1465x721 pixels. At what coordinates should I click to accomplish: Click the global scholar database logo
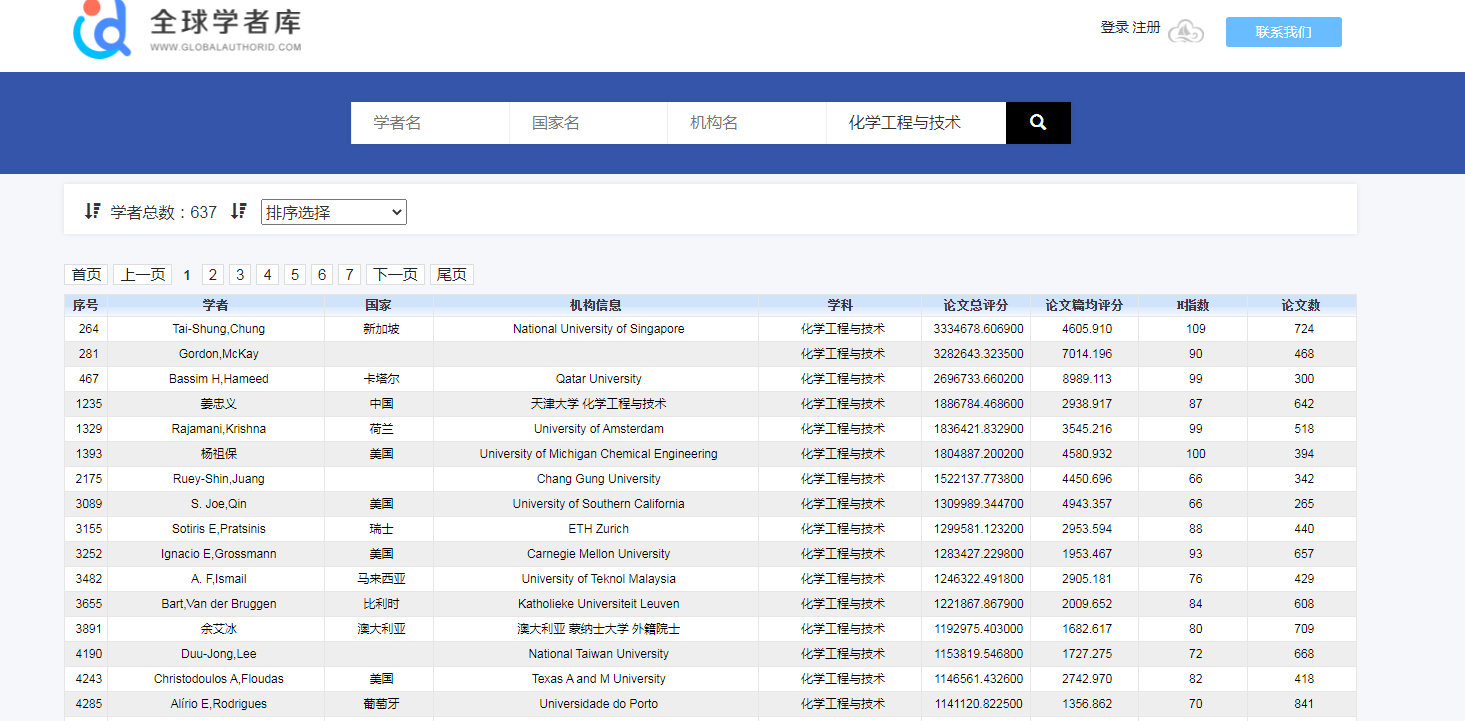(x=187, y=29)
